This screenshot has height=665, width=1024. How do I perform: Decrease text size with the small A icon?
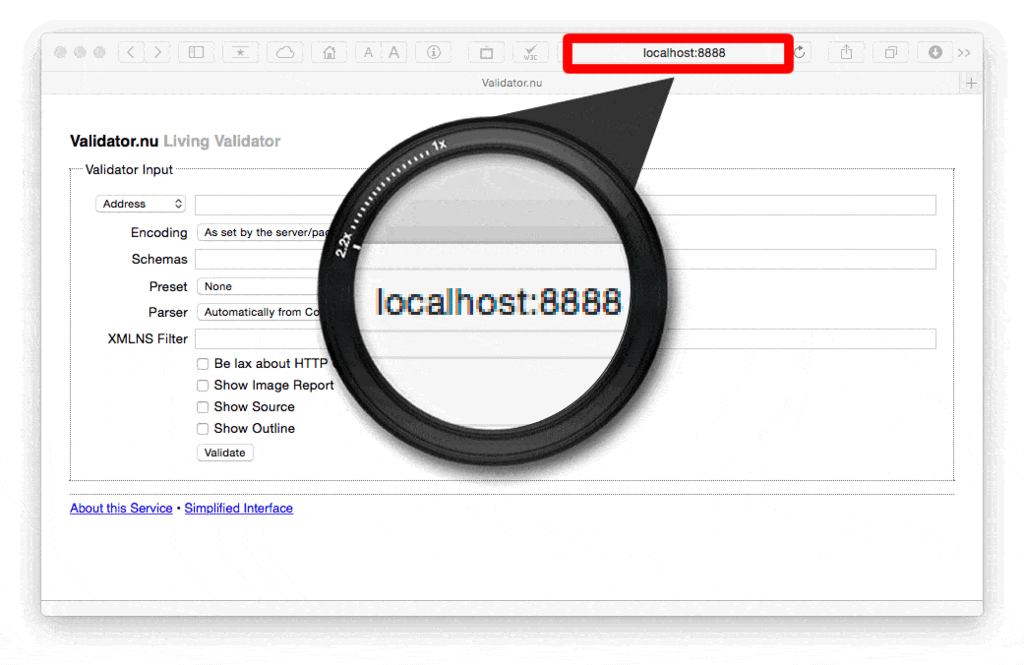367,52
